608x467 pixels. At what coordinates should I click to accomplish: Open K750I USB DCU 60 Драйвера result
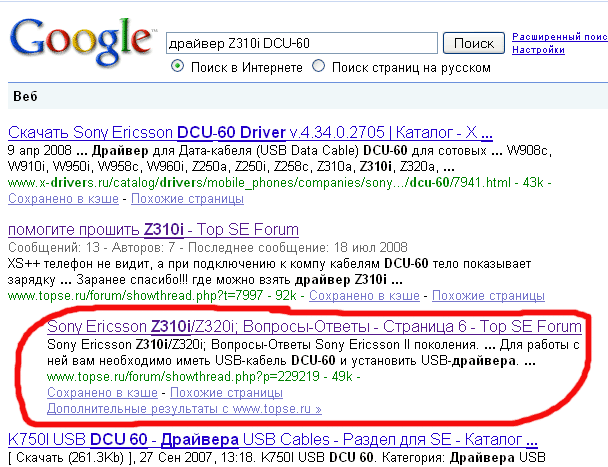(x=273, y=440)
